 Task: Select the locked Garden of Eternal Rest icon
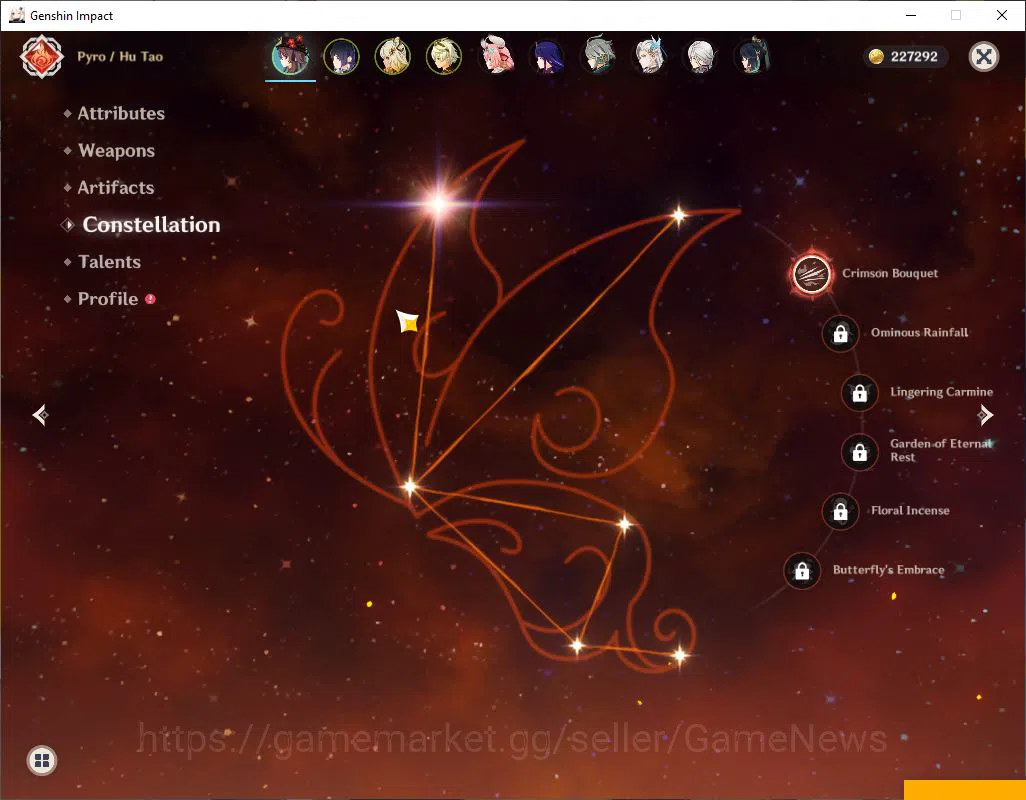(x=859, y=451)
